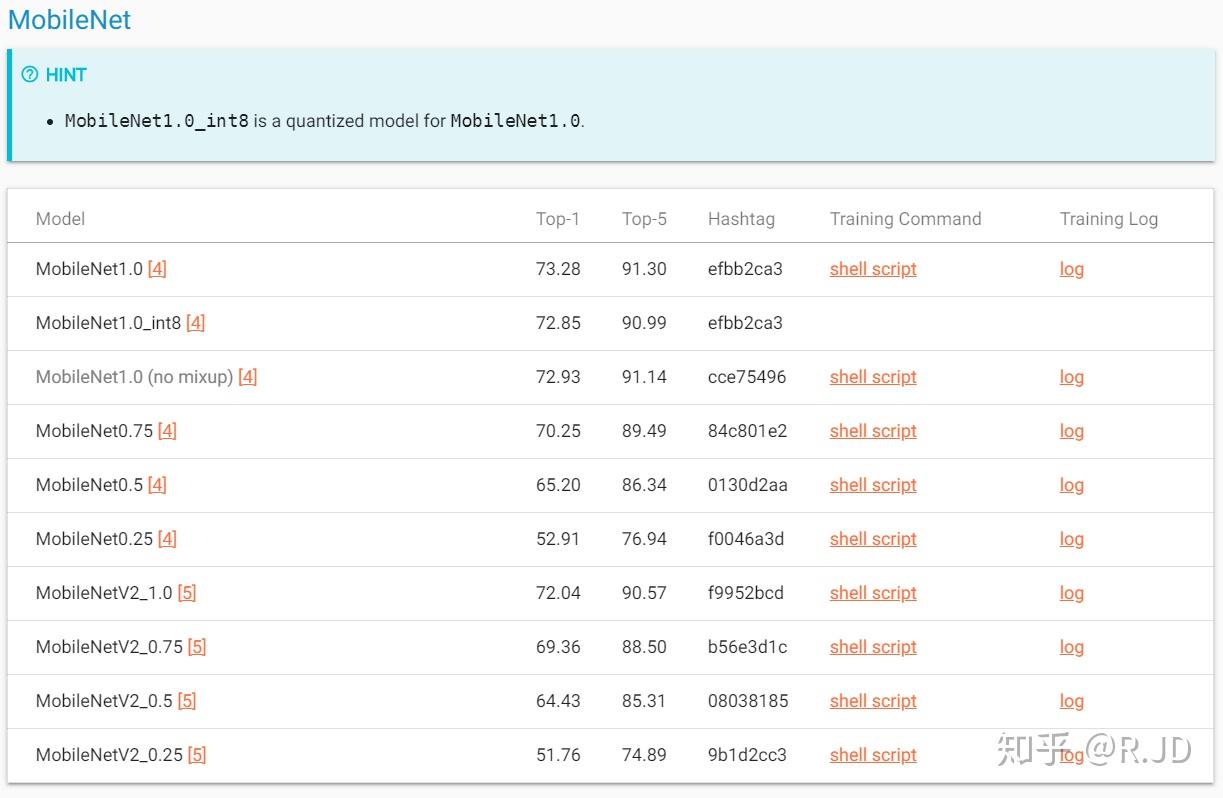Screen dimensions: 1223x798
Task: Click reference [5] beside MobileNetV2_0.25
Action: 197,755
